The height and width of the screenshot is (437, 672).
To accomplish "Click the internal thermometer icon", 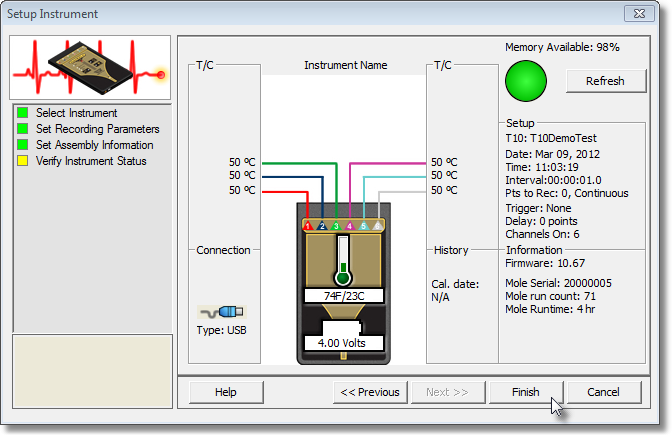I will (343, 260).
